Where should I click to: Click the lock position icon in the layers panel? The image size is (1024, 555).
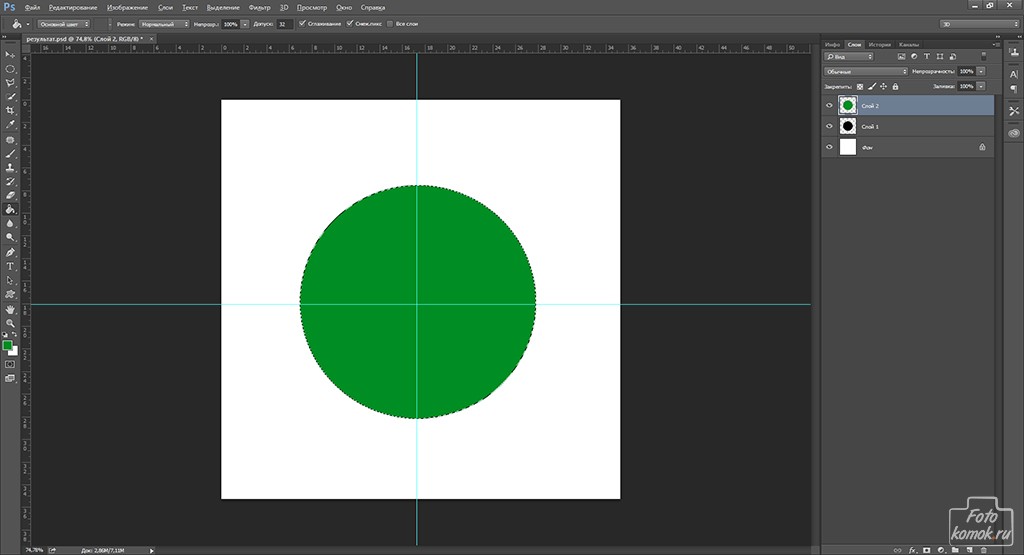pos(883,87)
